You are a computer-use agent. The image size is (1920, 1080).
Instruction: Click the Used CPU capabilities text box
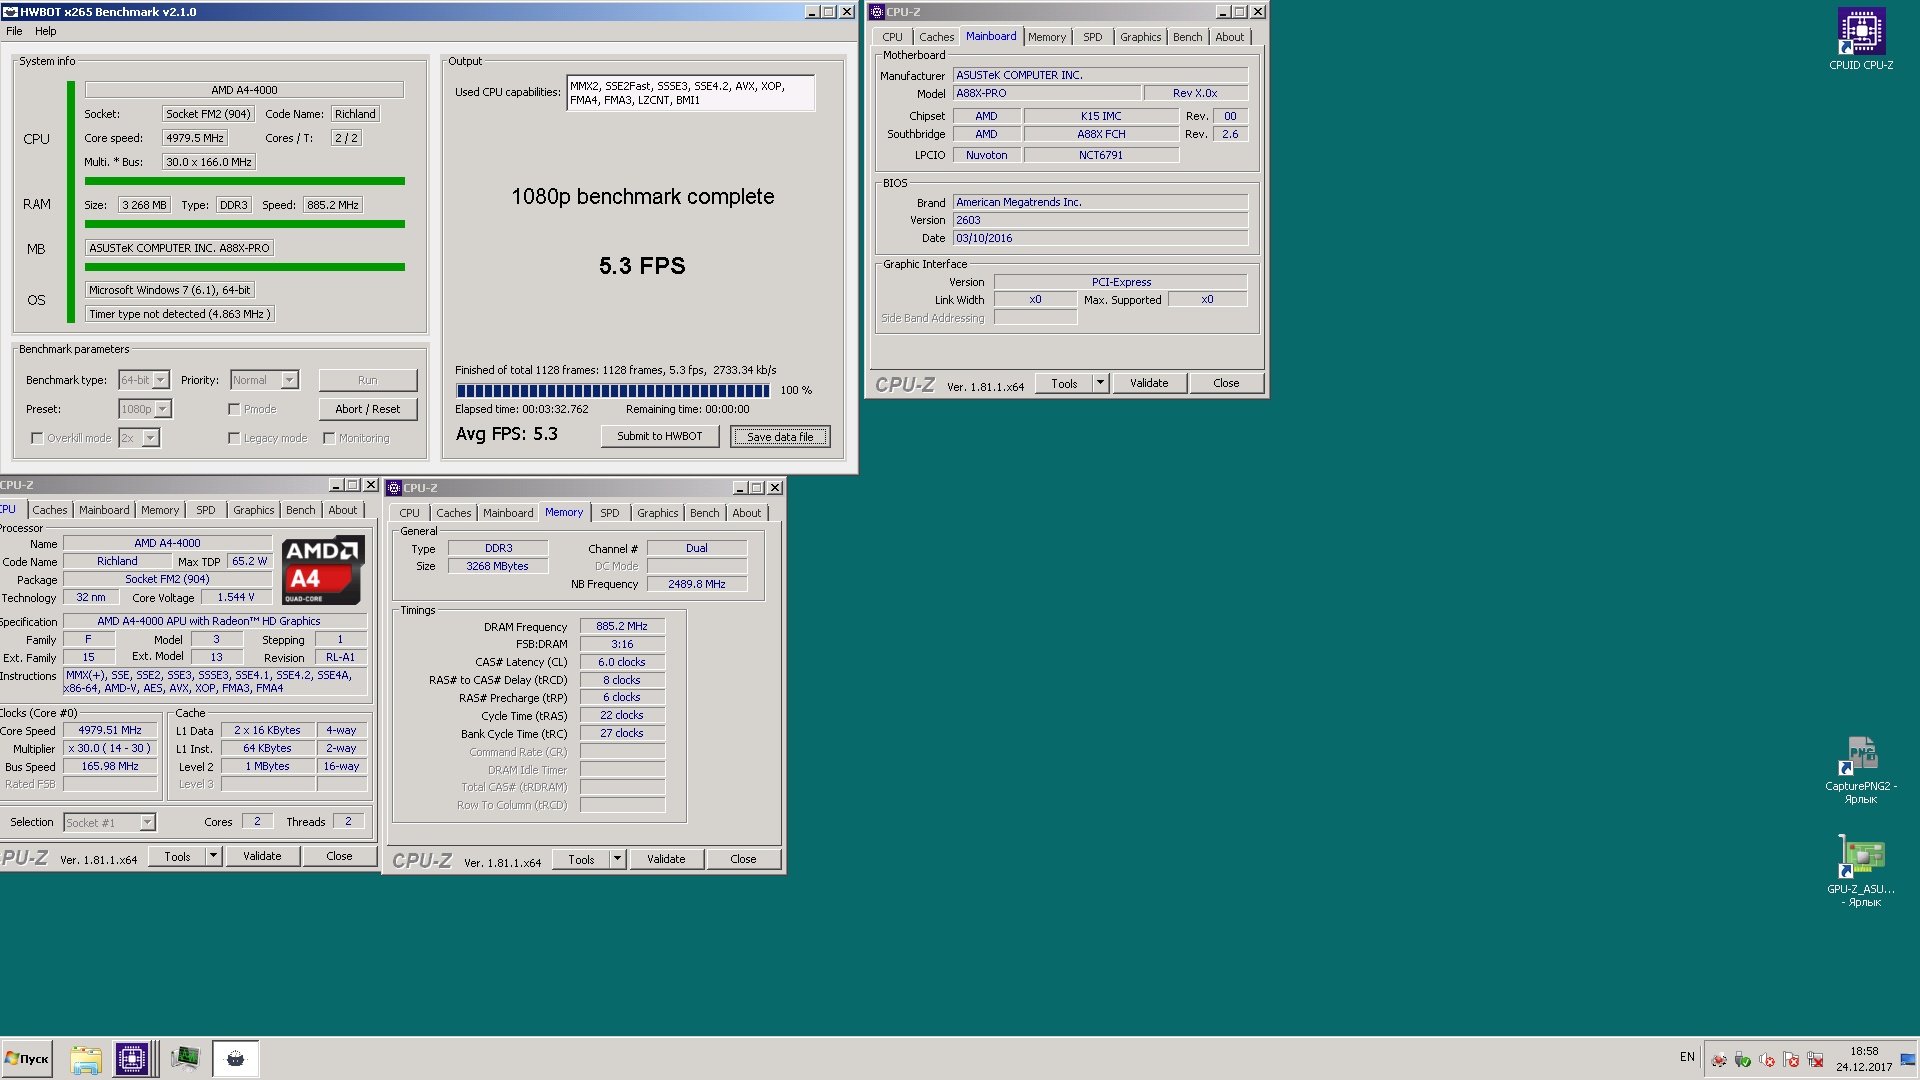tap(690, 93)
